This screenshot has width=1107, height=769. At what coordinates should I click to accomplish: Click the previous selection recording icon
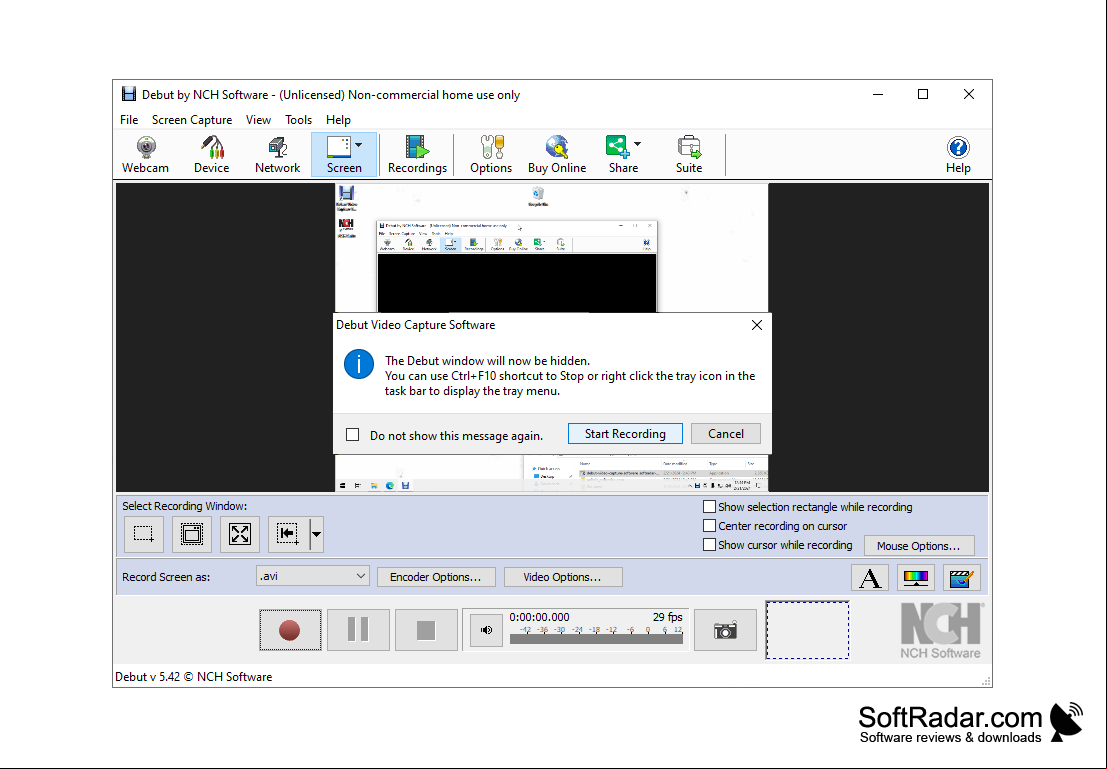coord(288,534)
